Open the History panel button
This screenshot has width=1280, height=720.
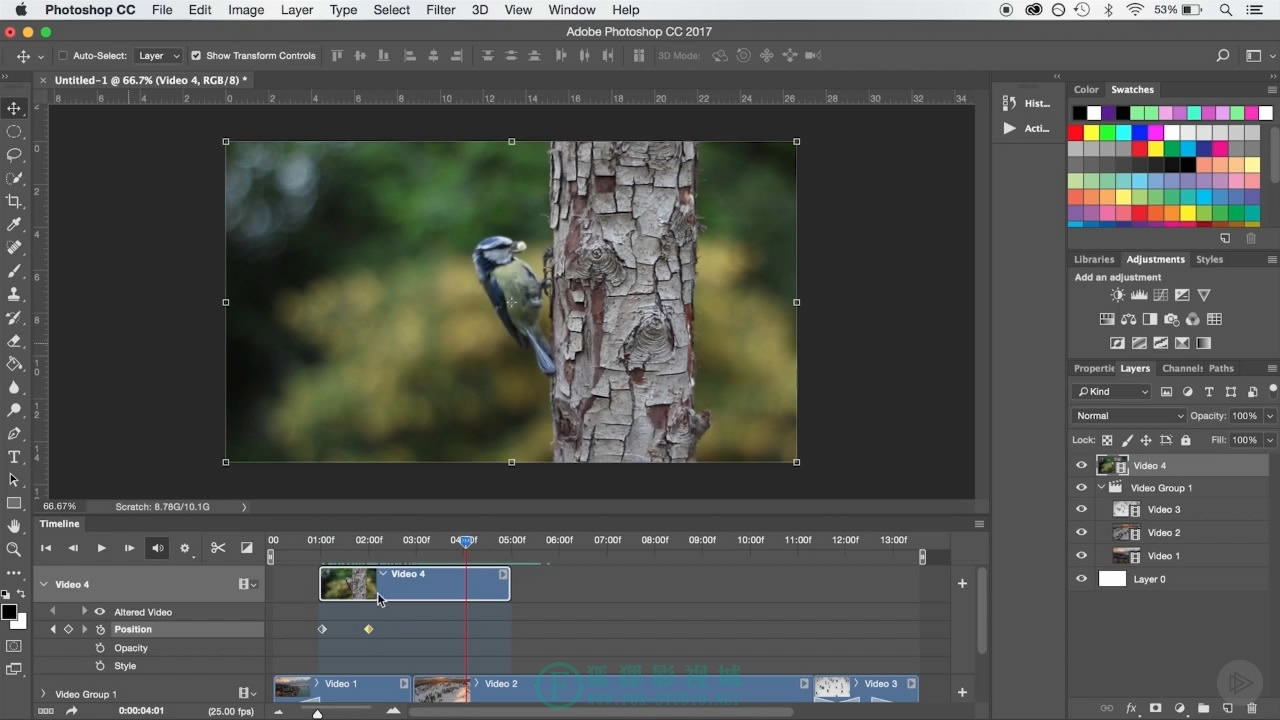tap(1026, 103)
